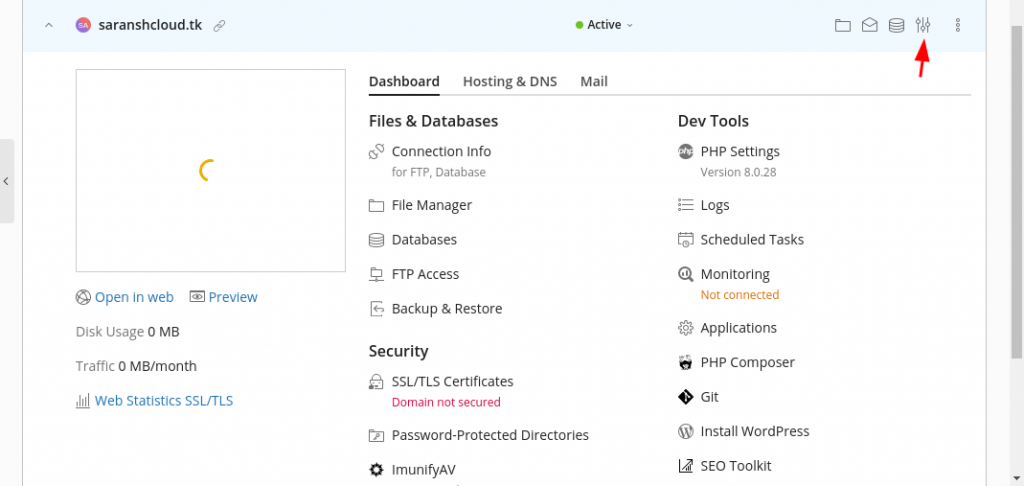The height and width of the screenshot is (486, 1024).
Task: Click the mail envelope icon in header
Action: pyautogui.click(x=869, y=25)
